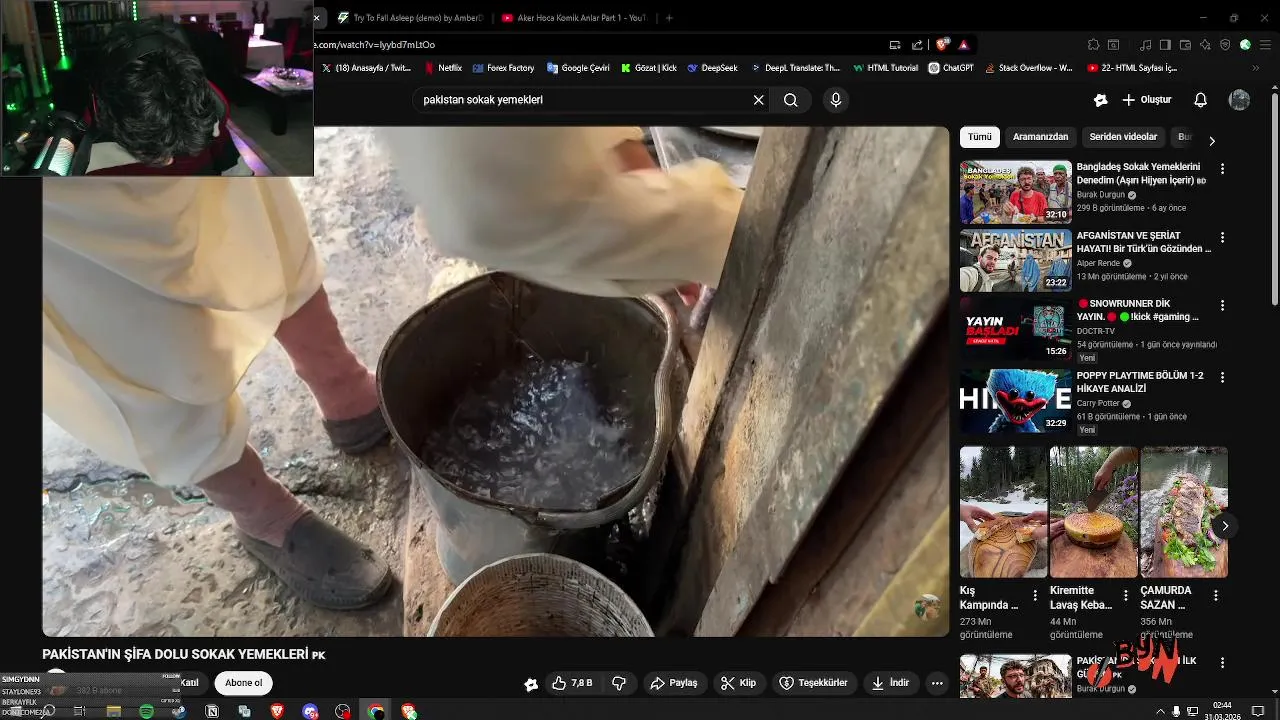Open options menu for AFGANİSTAN VE ŞERİAT video
1280x720 pixels.
click(x=1222, y=237)
